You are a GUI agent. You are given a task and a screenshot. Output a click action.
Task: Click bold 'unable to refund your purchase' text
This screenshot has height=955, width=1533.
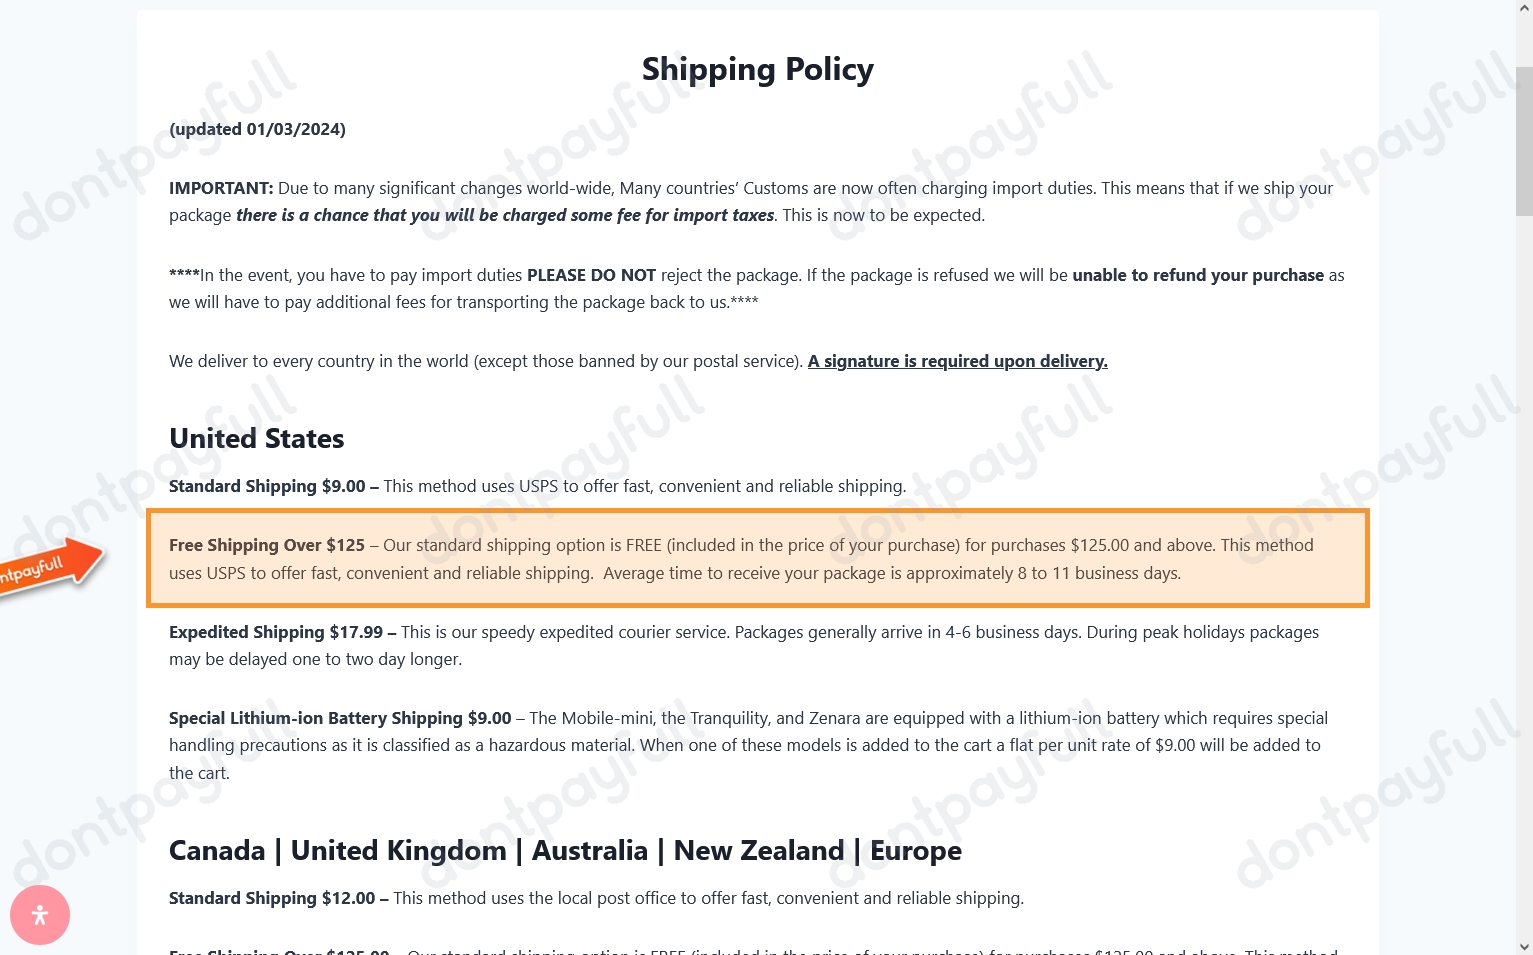1198,275
